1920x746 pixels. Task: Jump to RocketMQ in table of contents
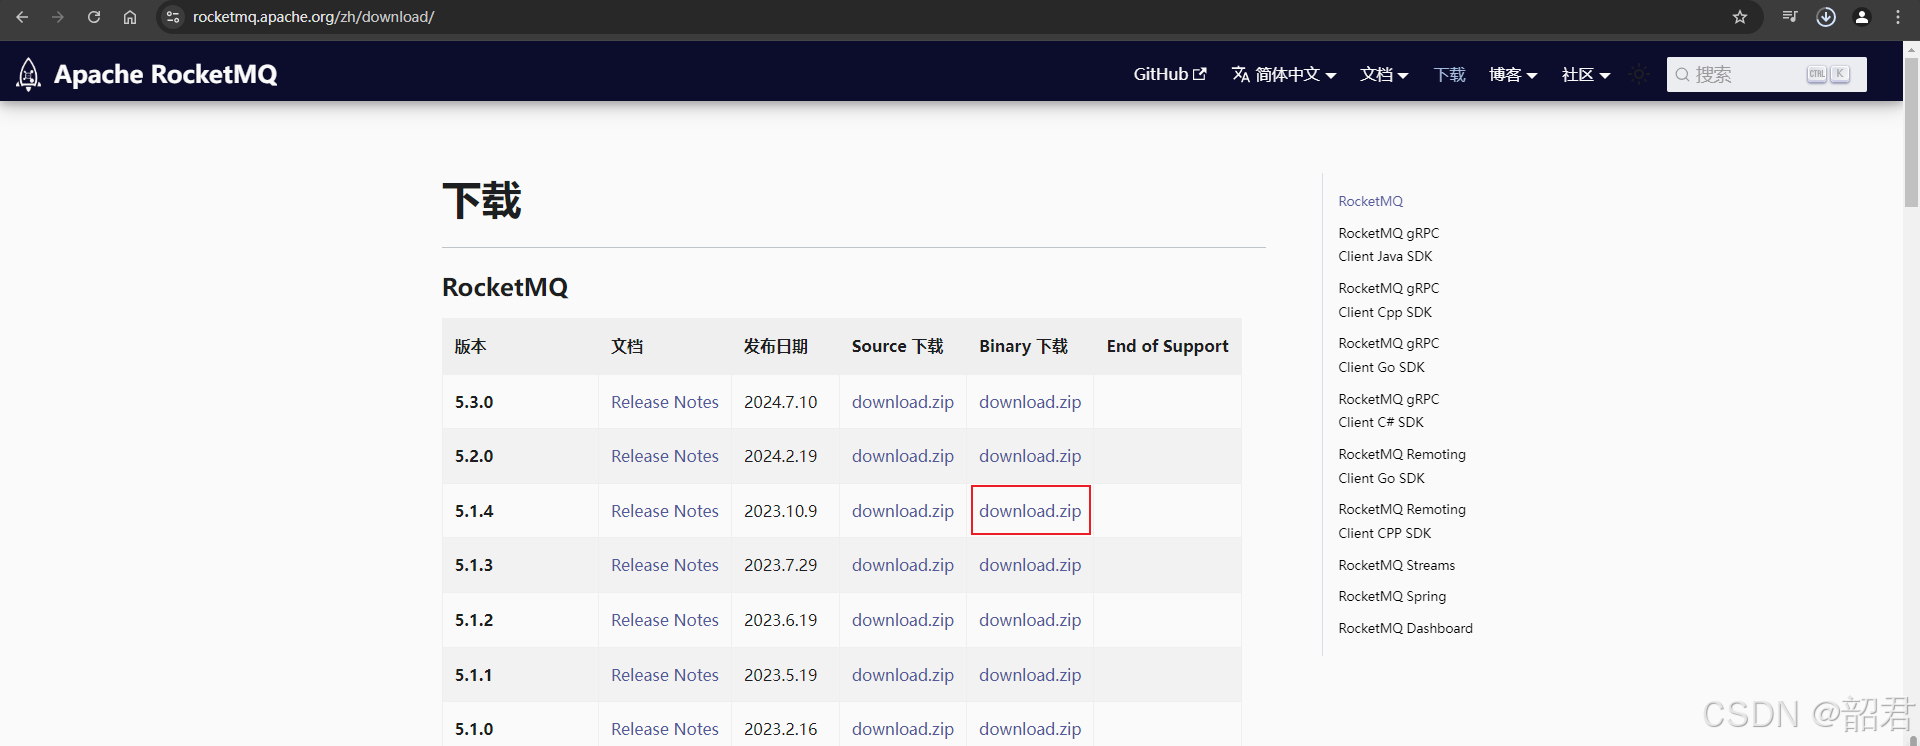click(1370, 201)
